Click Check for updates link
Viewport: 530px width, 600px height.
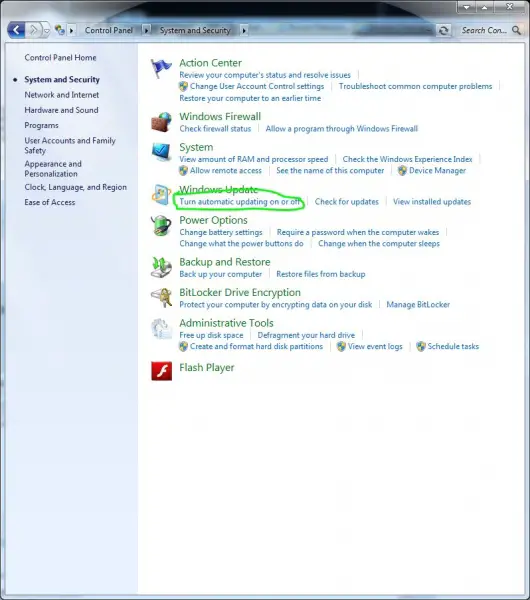pyautogui.click(x=347, y=202)
